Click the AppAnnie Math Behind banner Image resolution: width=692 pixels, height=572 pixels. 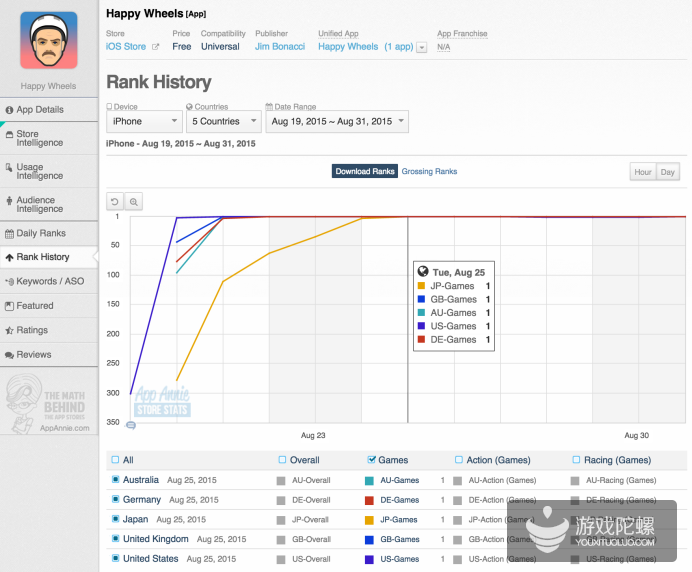point(48,405)
